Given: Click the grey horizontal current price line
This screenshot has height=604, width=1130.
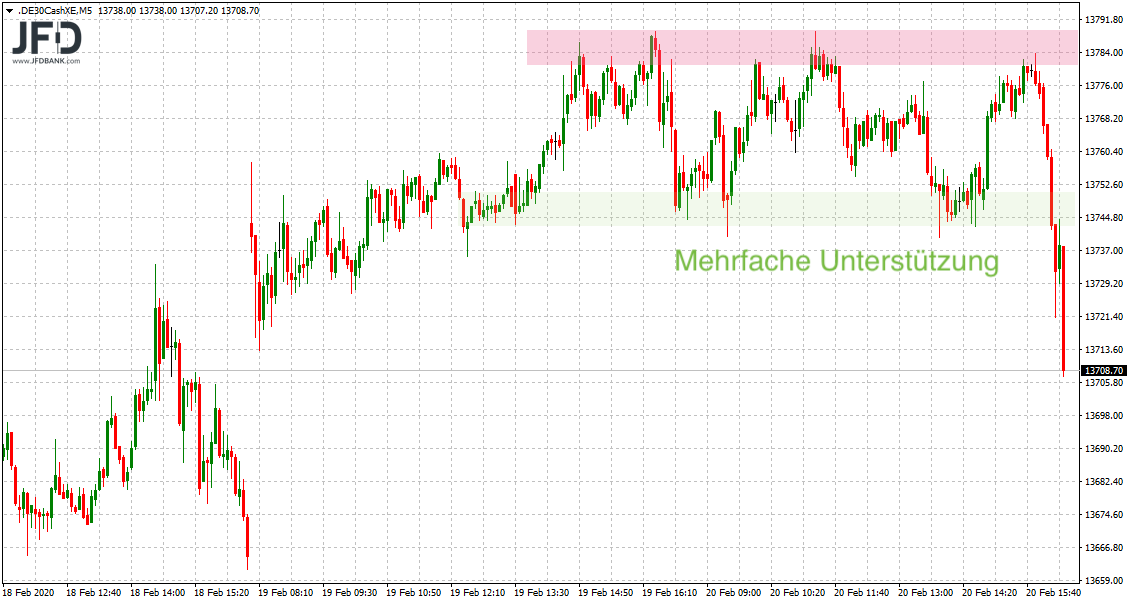Looking at the screenshot, I should tap(500, 371).
